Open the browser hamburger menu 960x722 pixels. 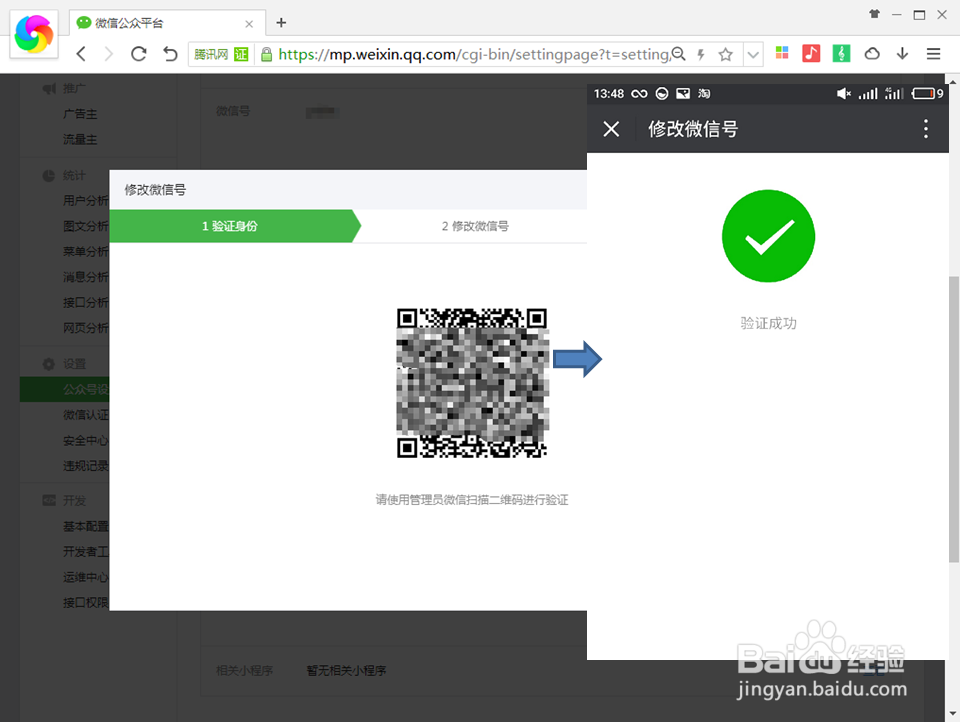click(933, 54)
